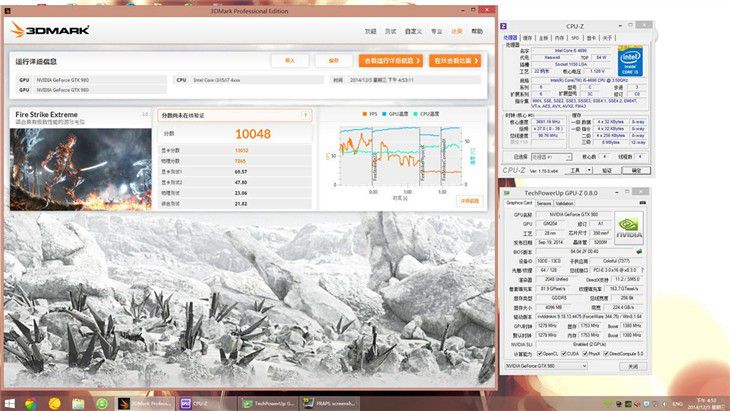Click the 3DMark title bar app icon

[7, 10]
